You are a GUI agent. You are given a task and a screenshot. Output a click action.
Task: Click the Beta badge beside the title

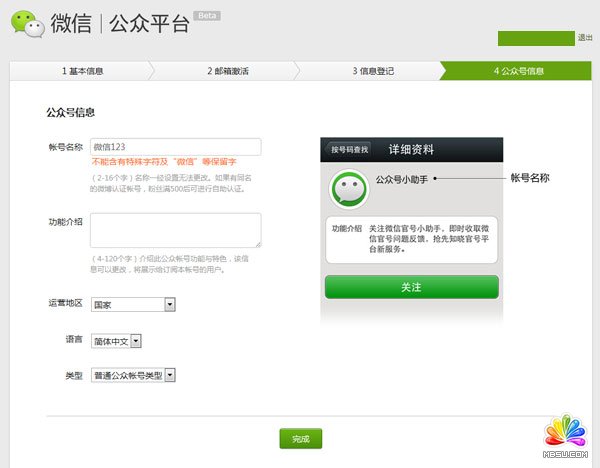208,16
